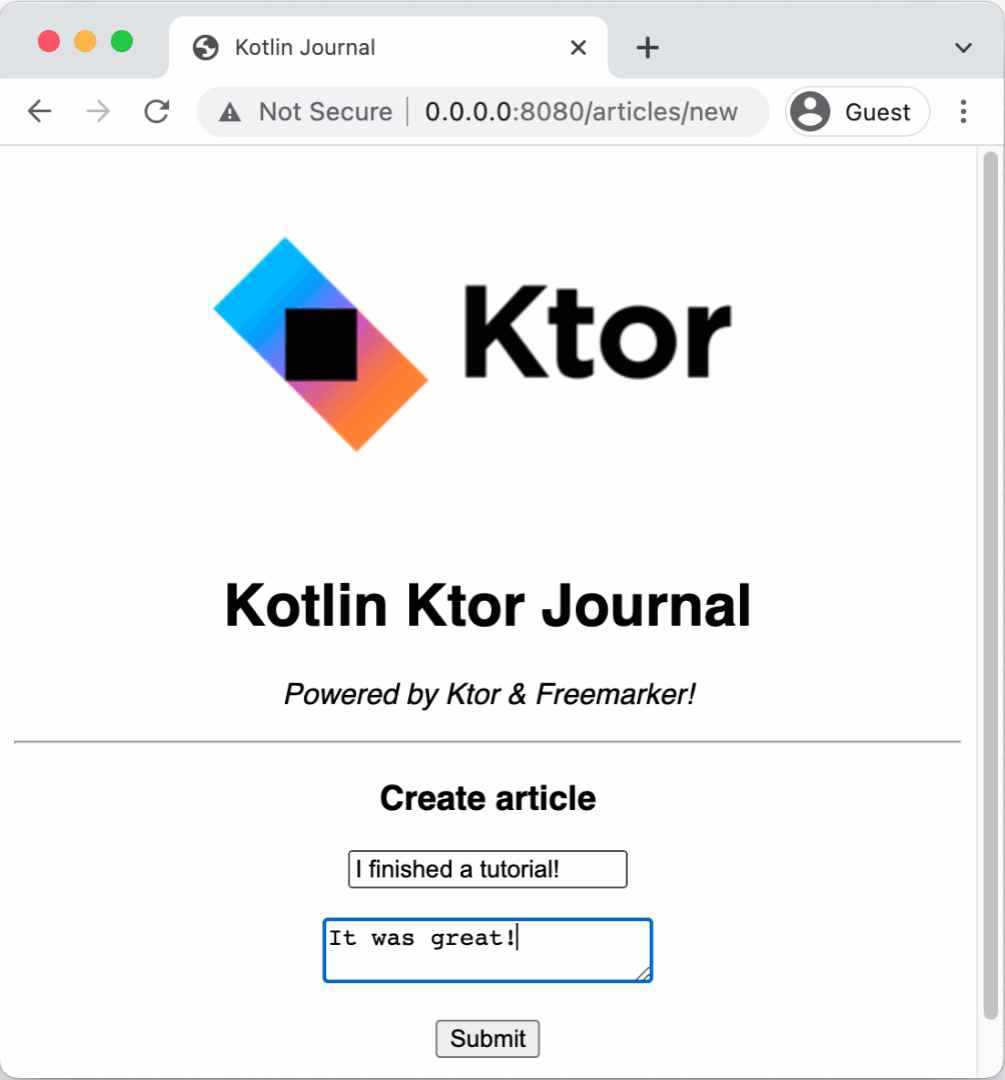Maximize the window with the green button
This screenshot has width=1005, height=1080.
pyautogui.click(x=122, y=41)
